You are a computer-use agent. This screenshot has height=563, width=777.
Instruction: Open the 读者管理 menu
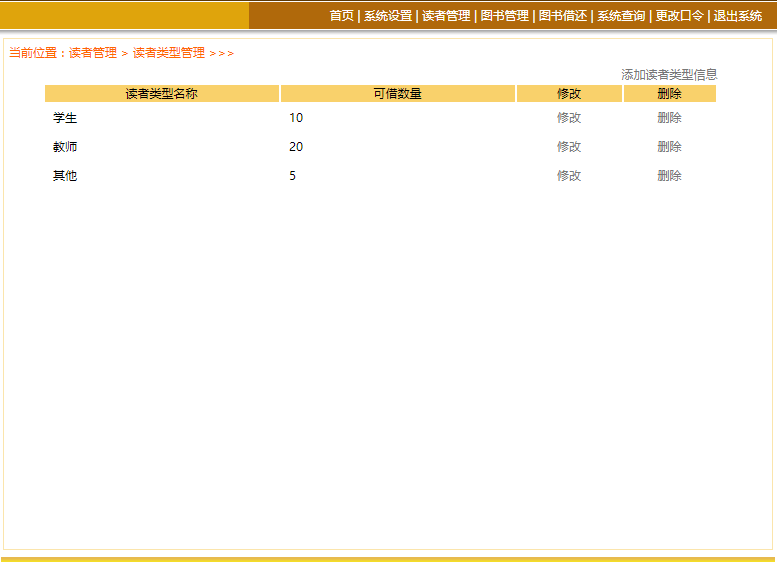coord(446,16)
